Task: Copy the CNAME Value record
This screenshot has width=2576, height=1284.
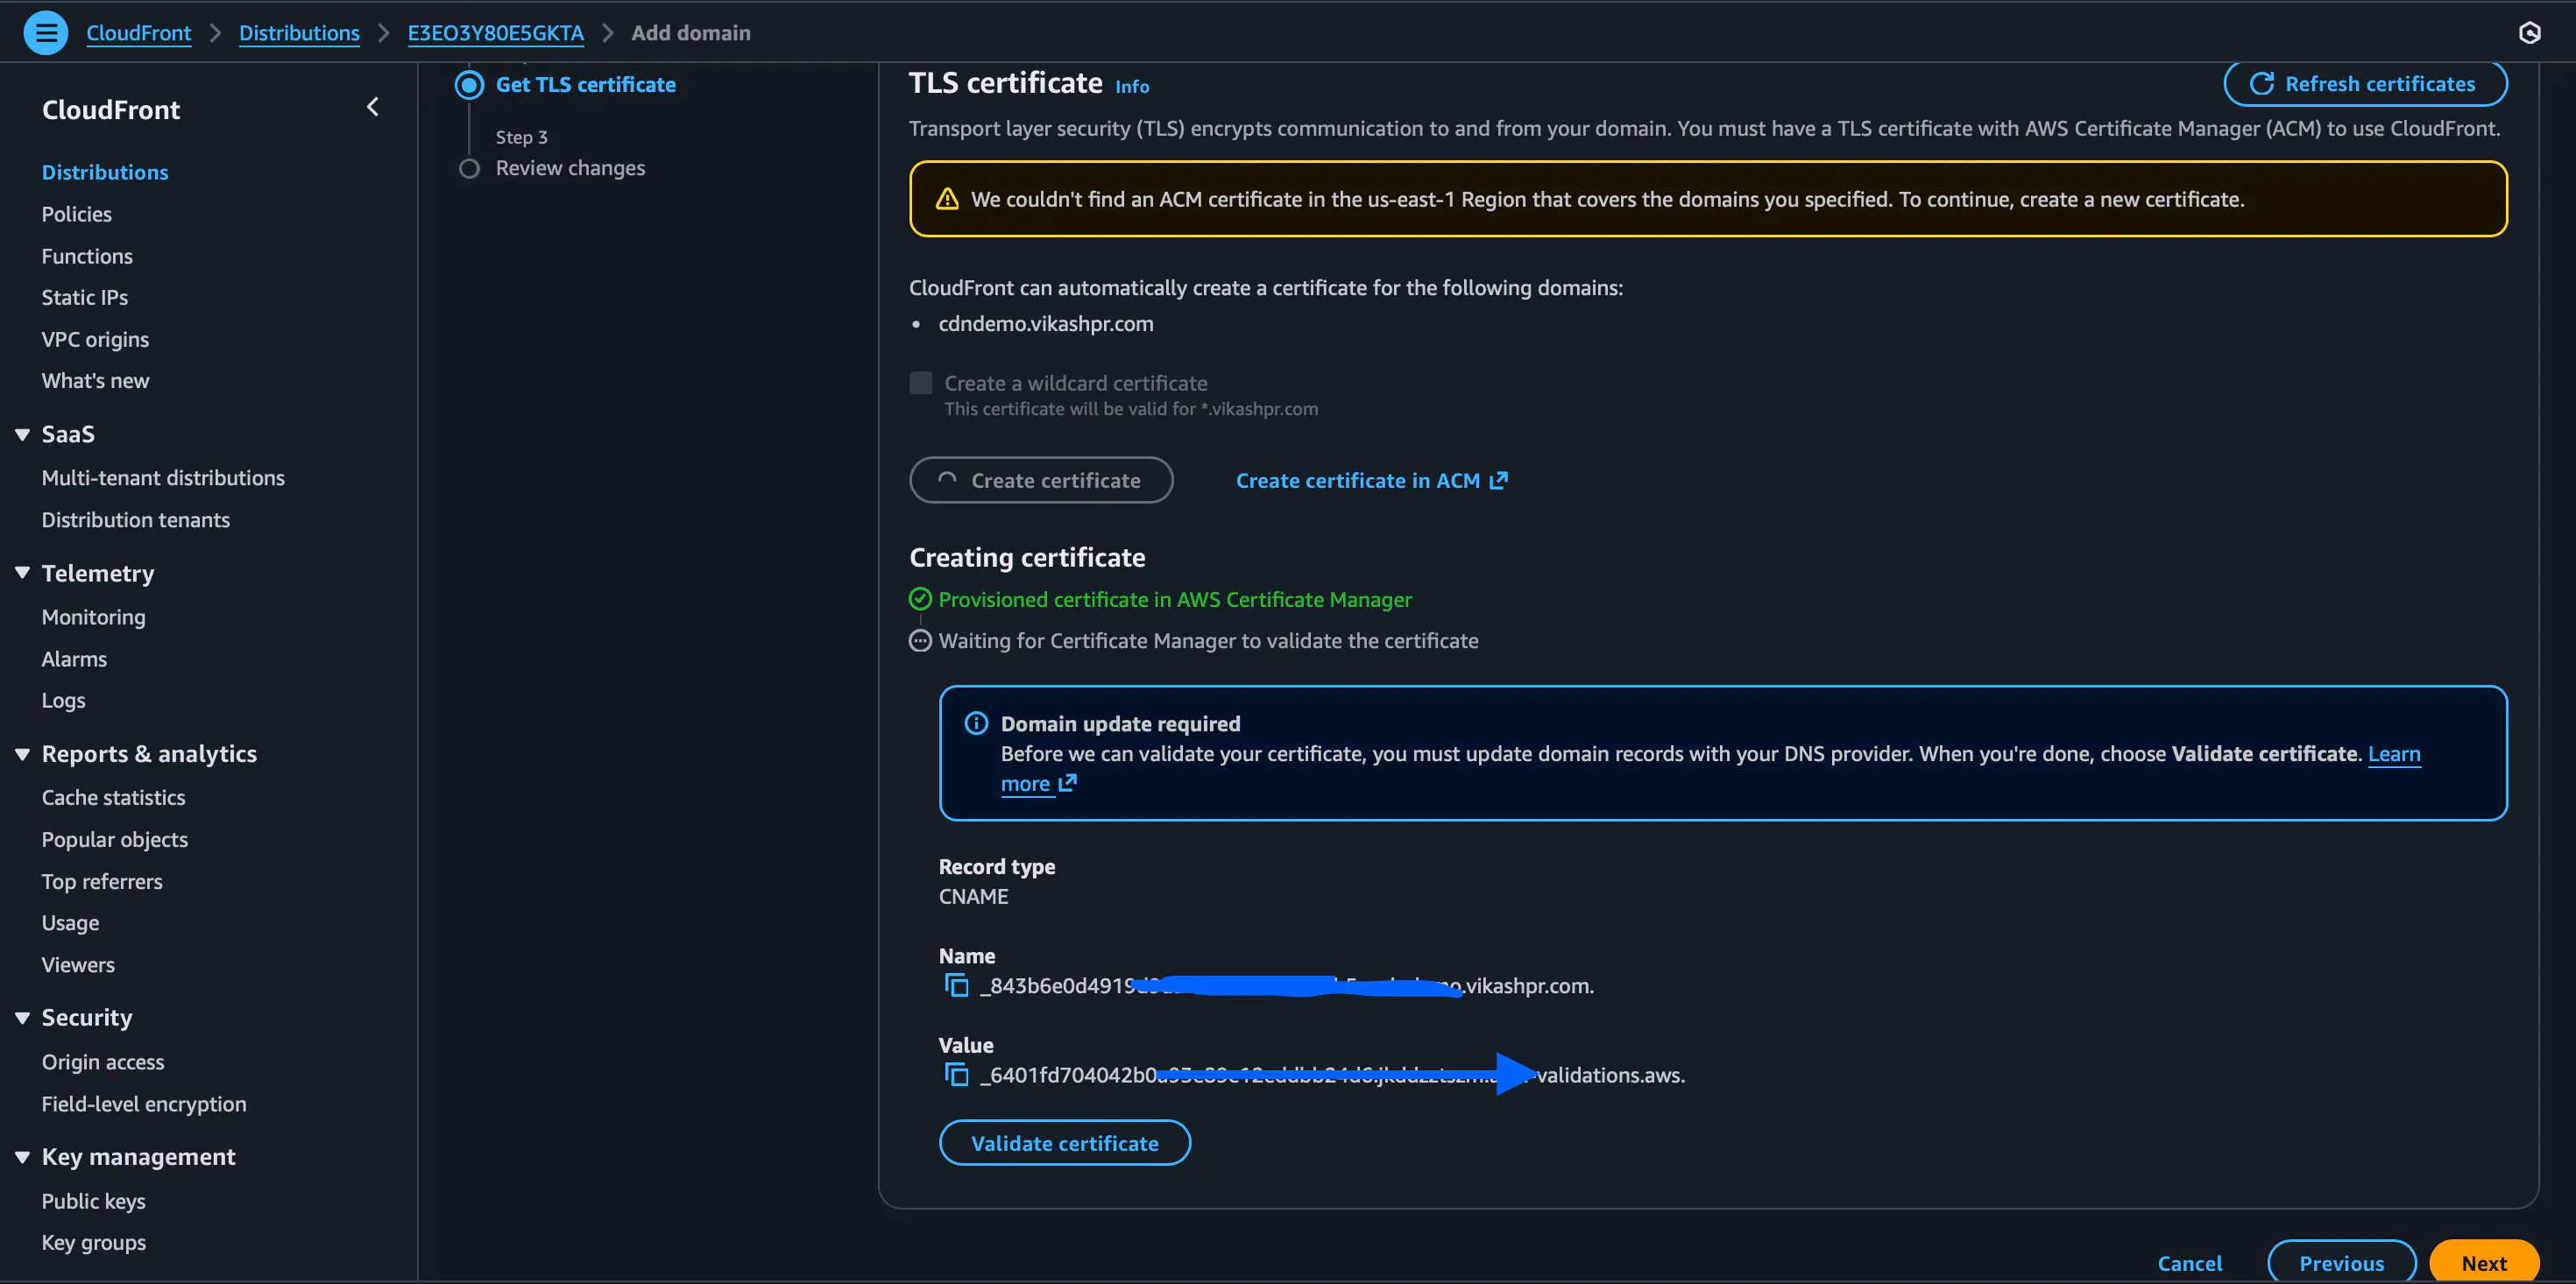Action: pyautogui.click(x=956, y=1075)
